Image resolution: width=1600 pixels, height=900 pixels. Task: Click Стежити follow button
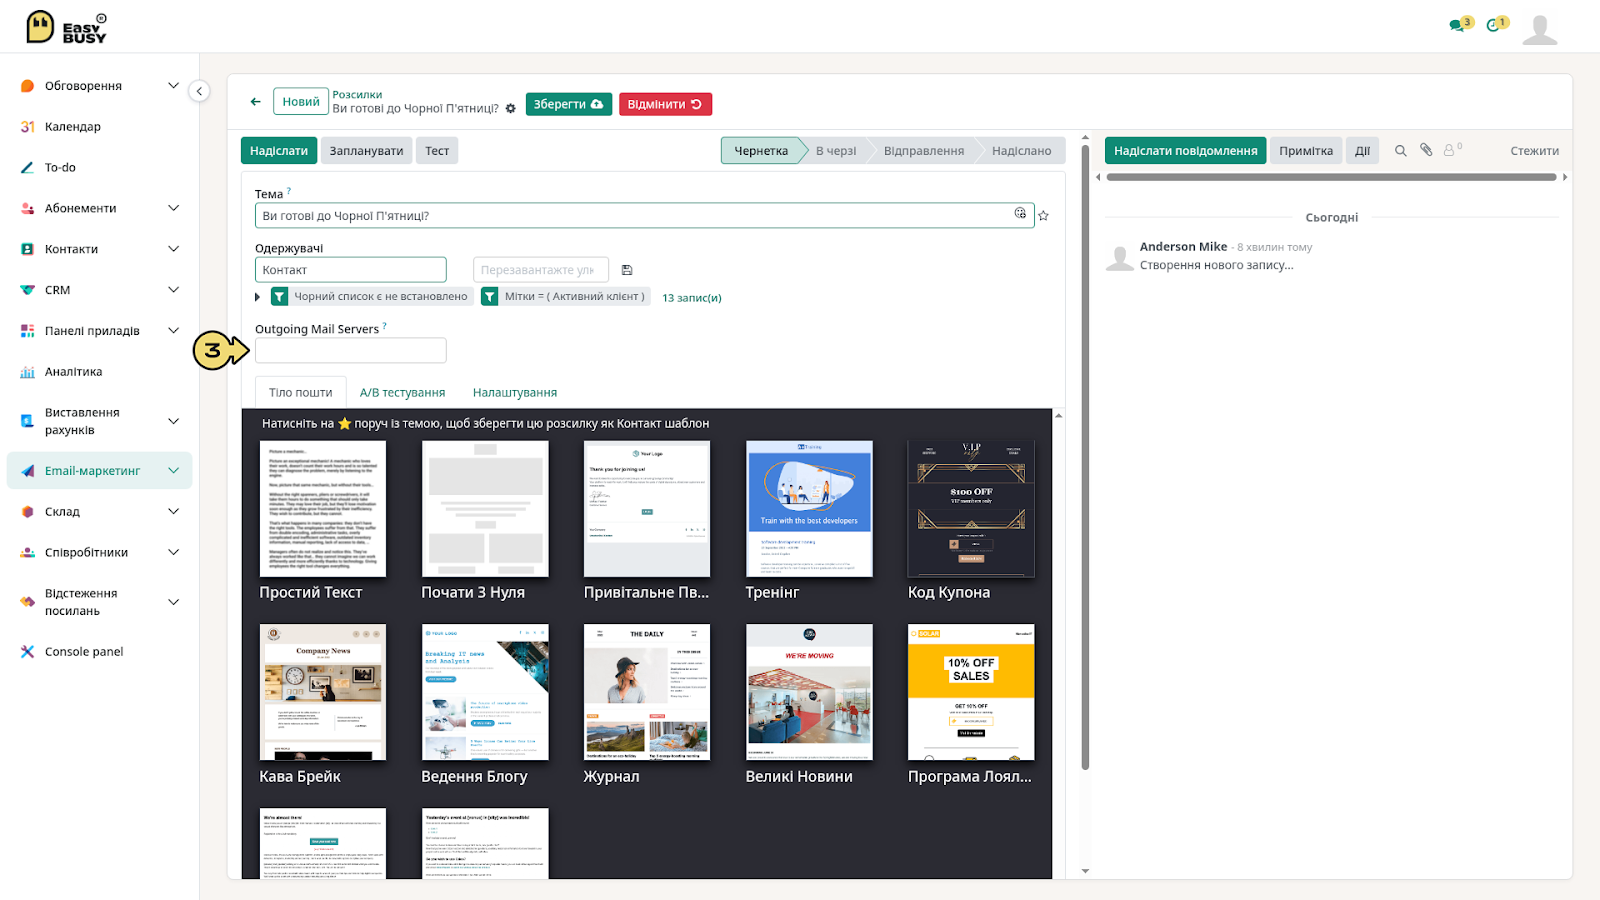tap(1534, 151)
